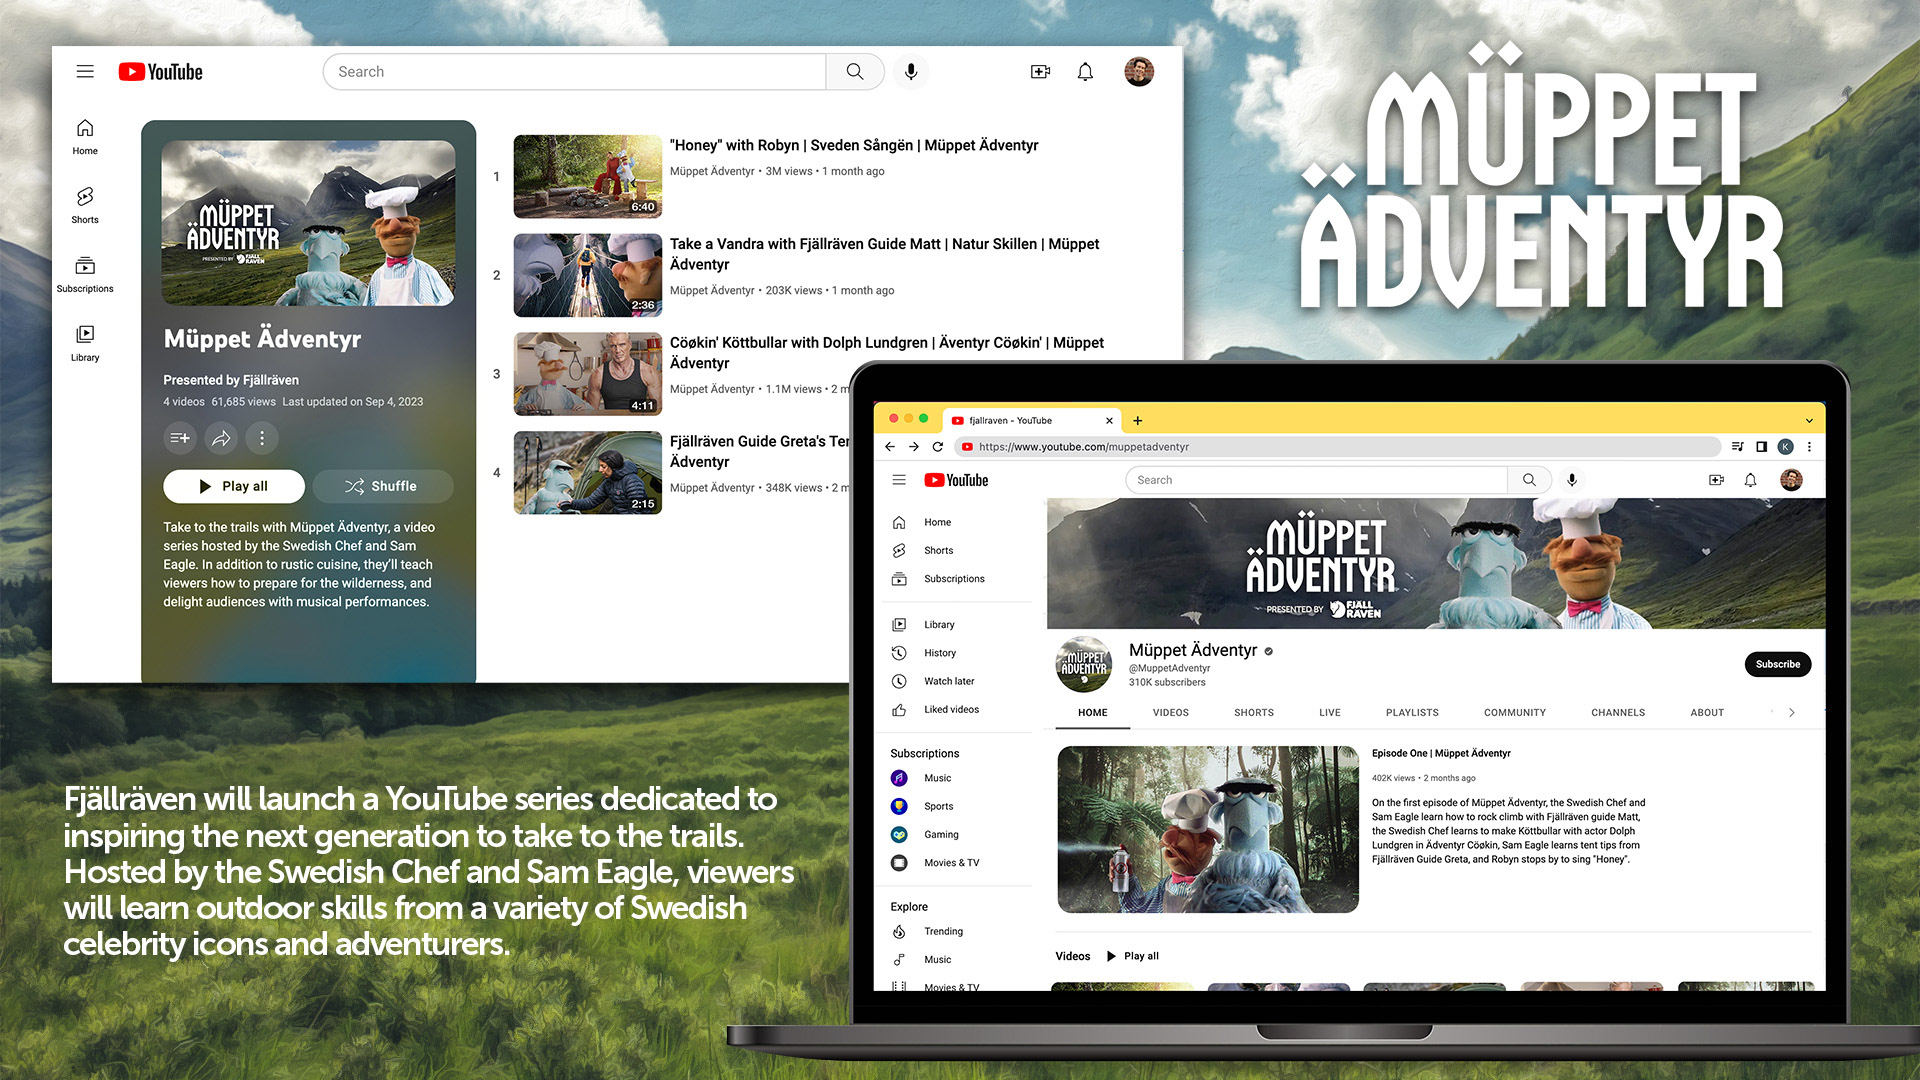The height and width of the screenshot is (1080, 1920).
Task: Toggle the browser side panel icon
Action: coord(1762,447)
